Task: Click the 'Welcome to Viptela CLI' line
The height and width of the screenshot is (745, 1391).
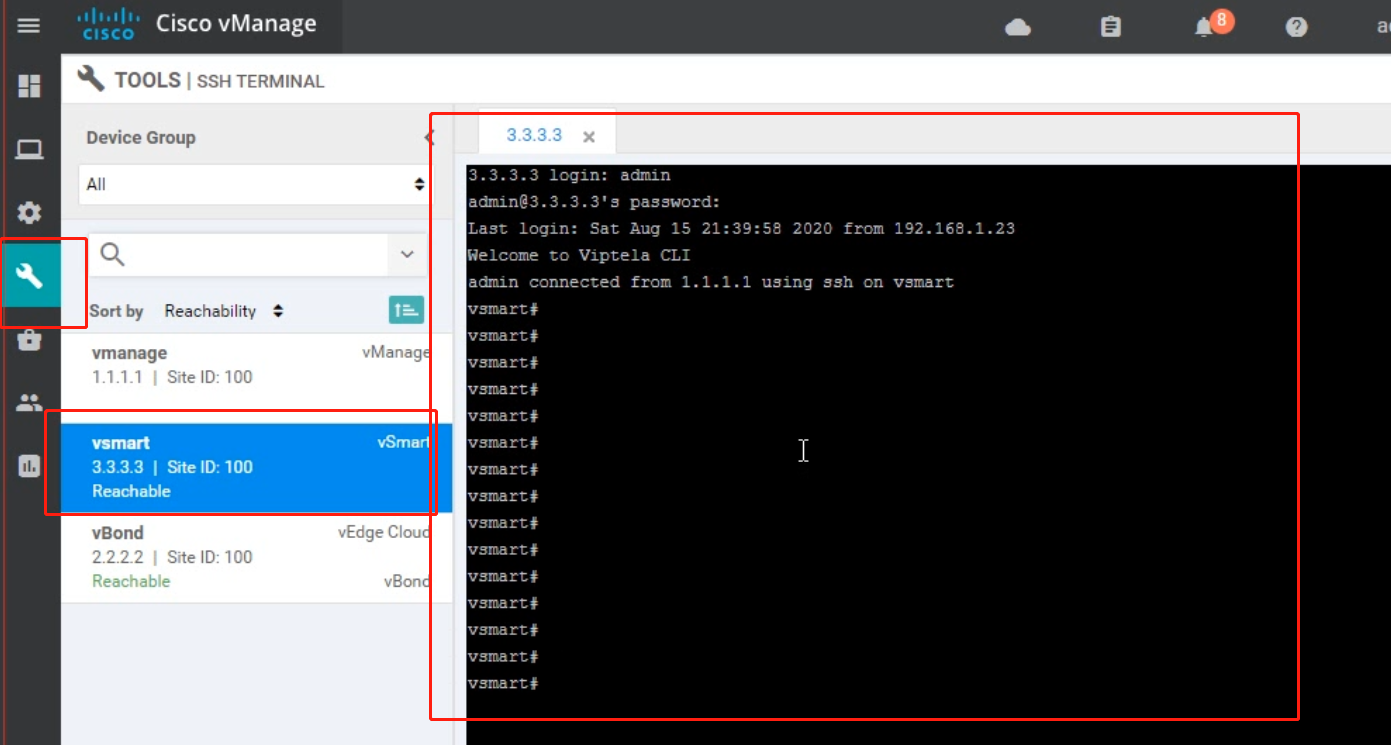Action: point(579,255)
